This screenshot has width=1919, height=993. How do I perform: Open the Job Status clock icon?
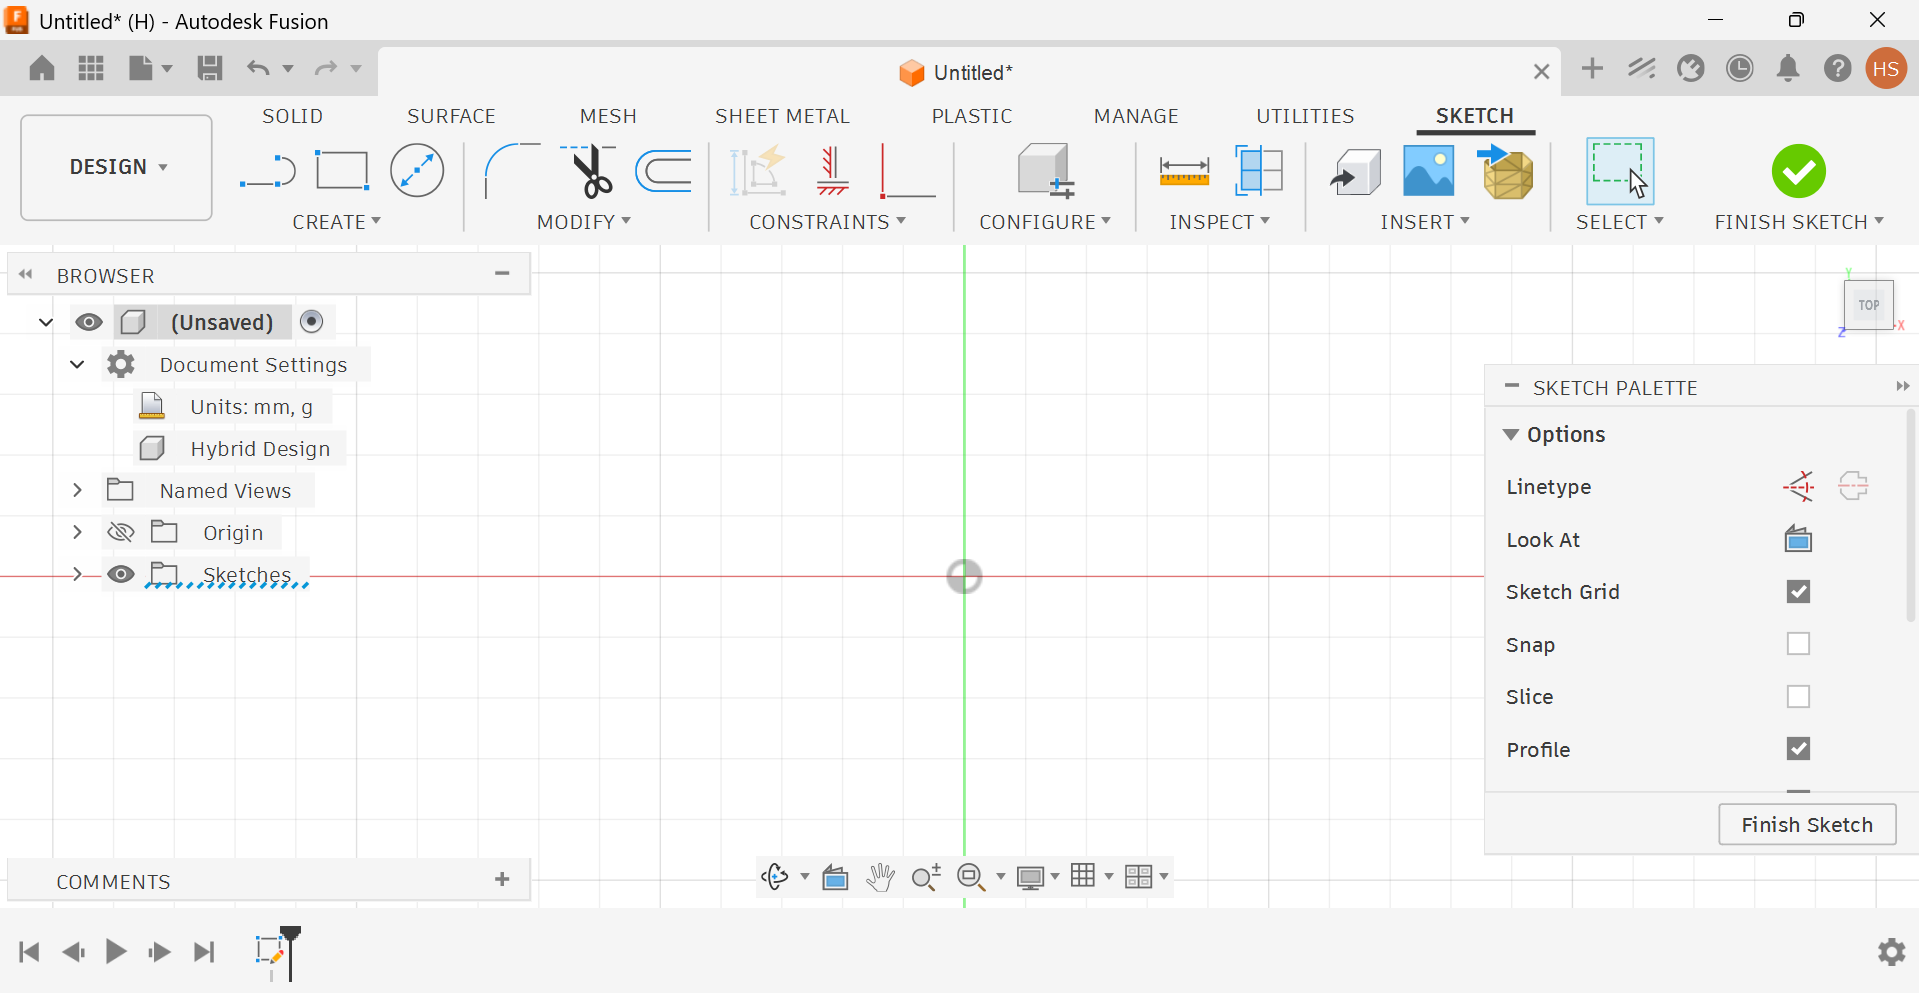(x=1740, y=68)
